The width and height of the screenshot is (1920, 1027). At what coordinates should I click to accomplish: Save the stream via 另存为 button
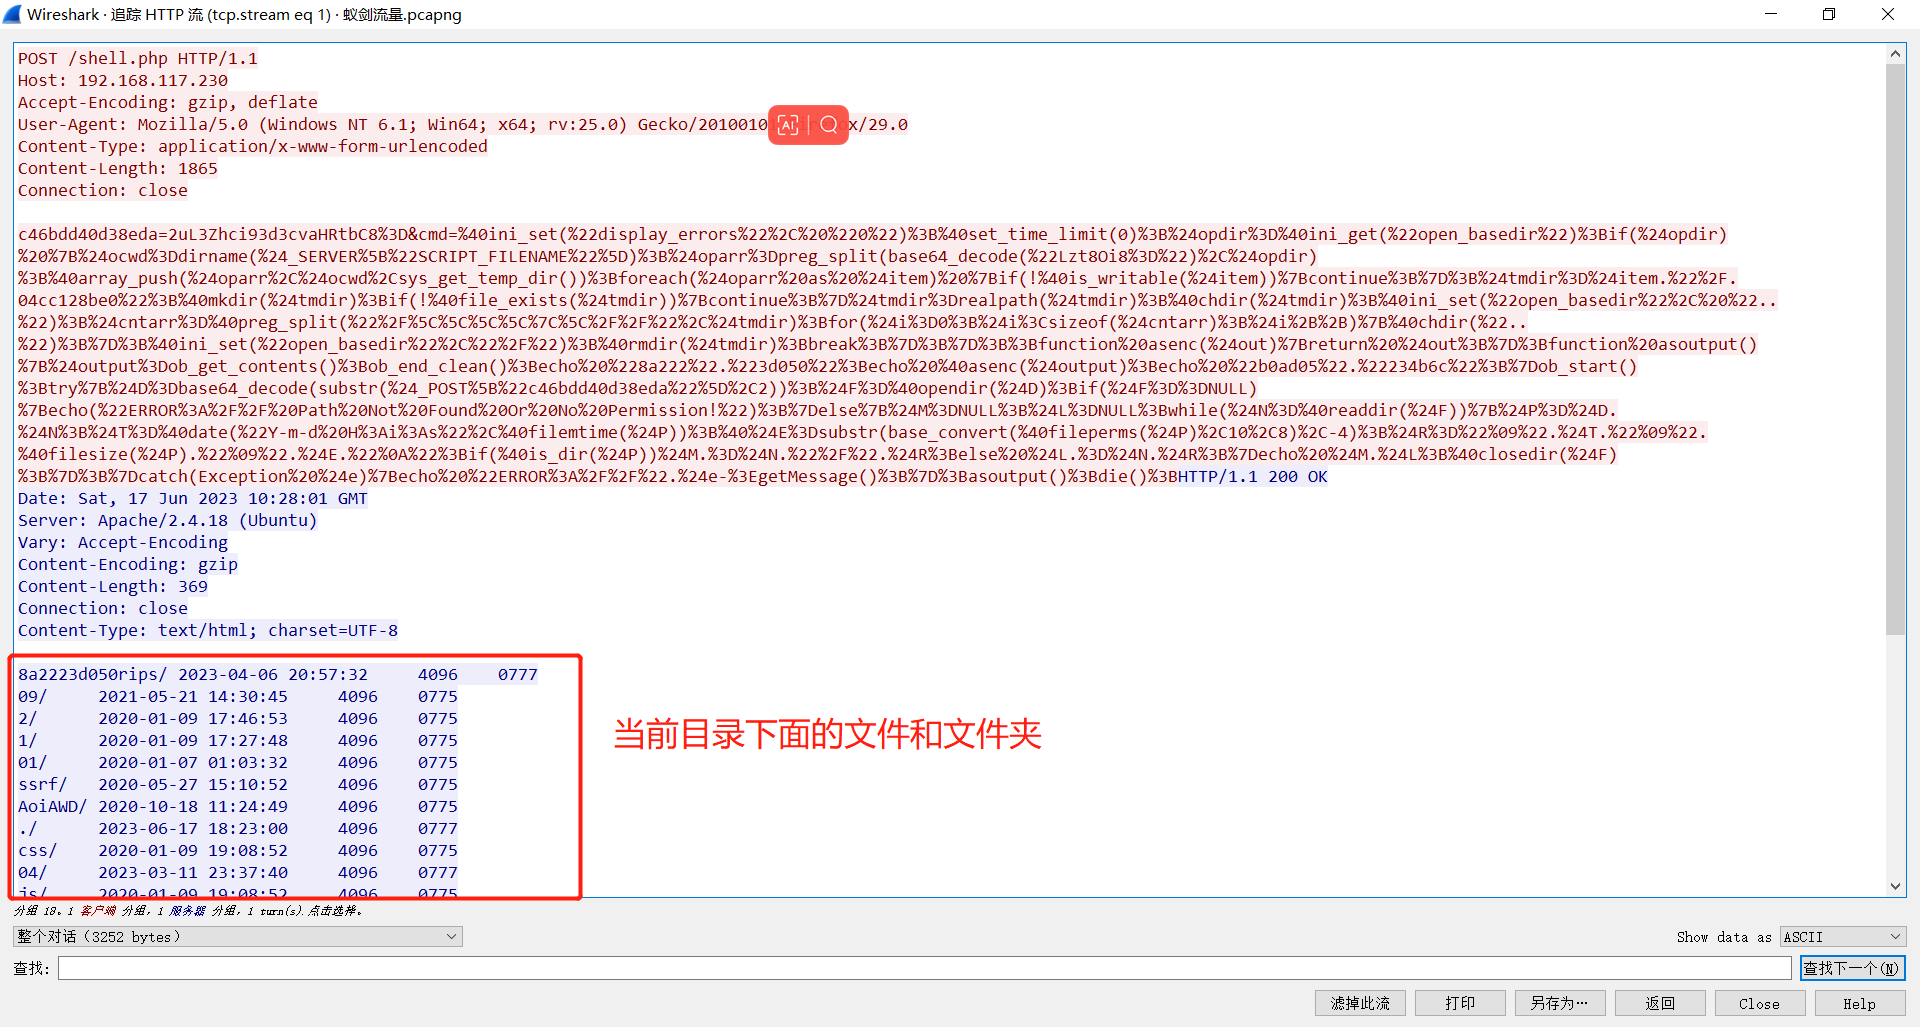(1560, 1003)
